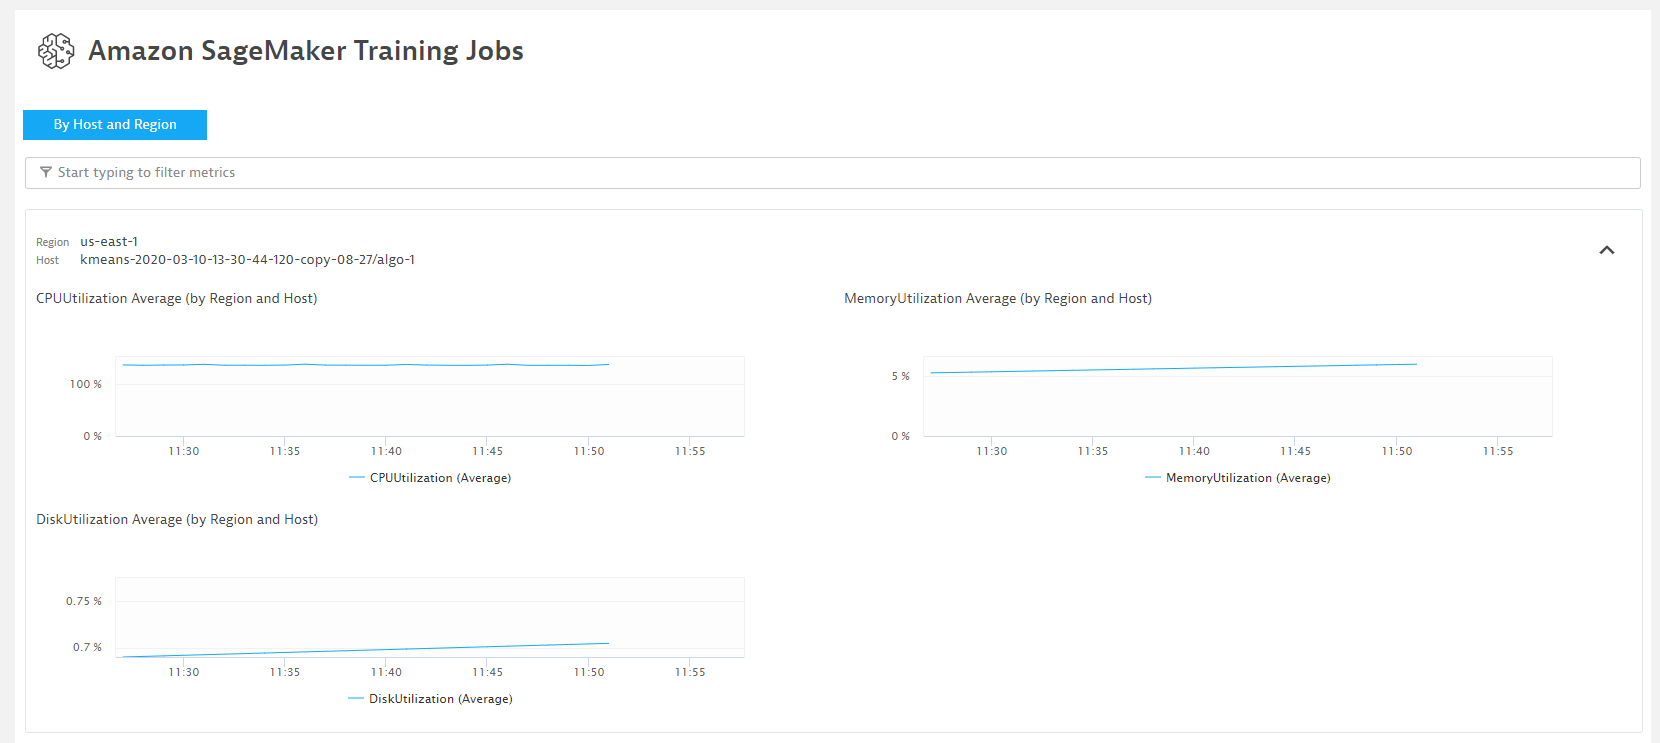Viewport: 1660px width, 743px height.
Task: Click the Amazon SageMaker Training Jobs title
Action: (306, 51)
